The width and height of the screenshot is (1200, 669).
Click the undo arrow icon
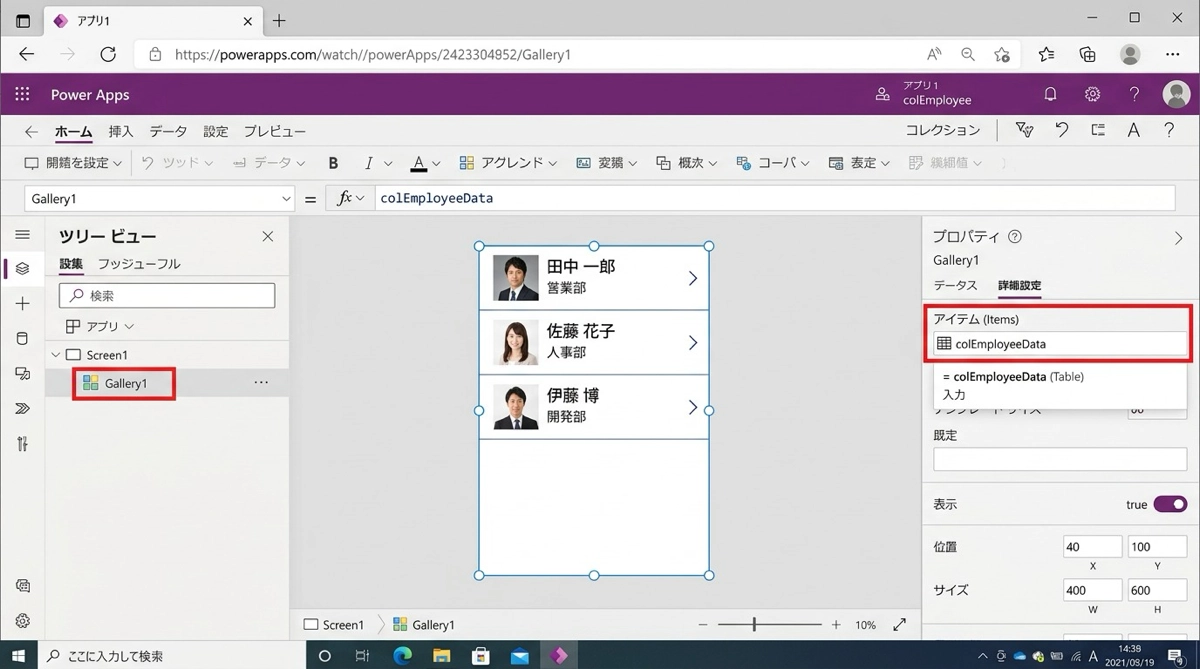(x=1061, y=131)
